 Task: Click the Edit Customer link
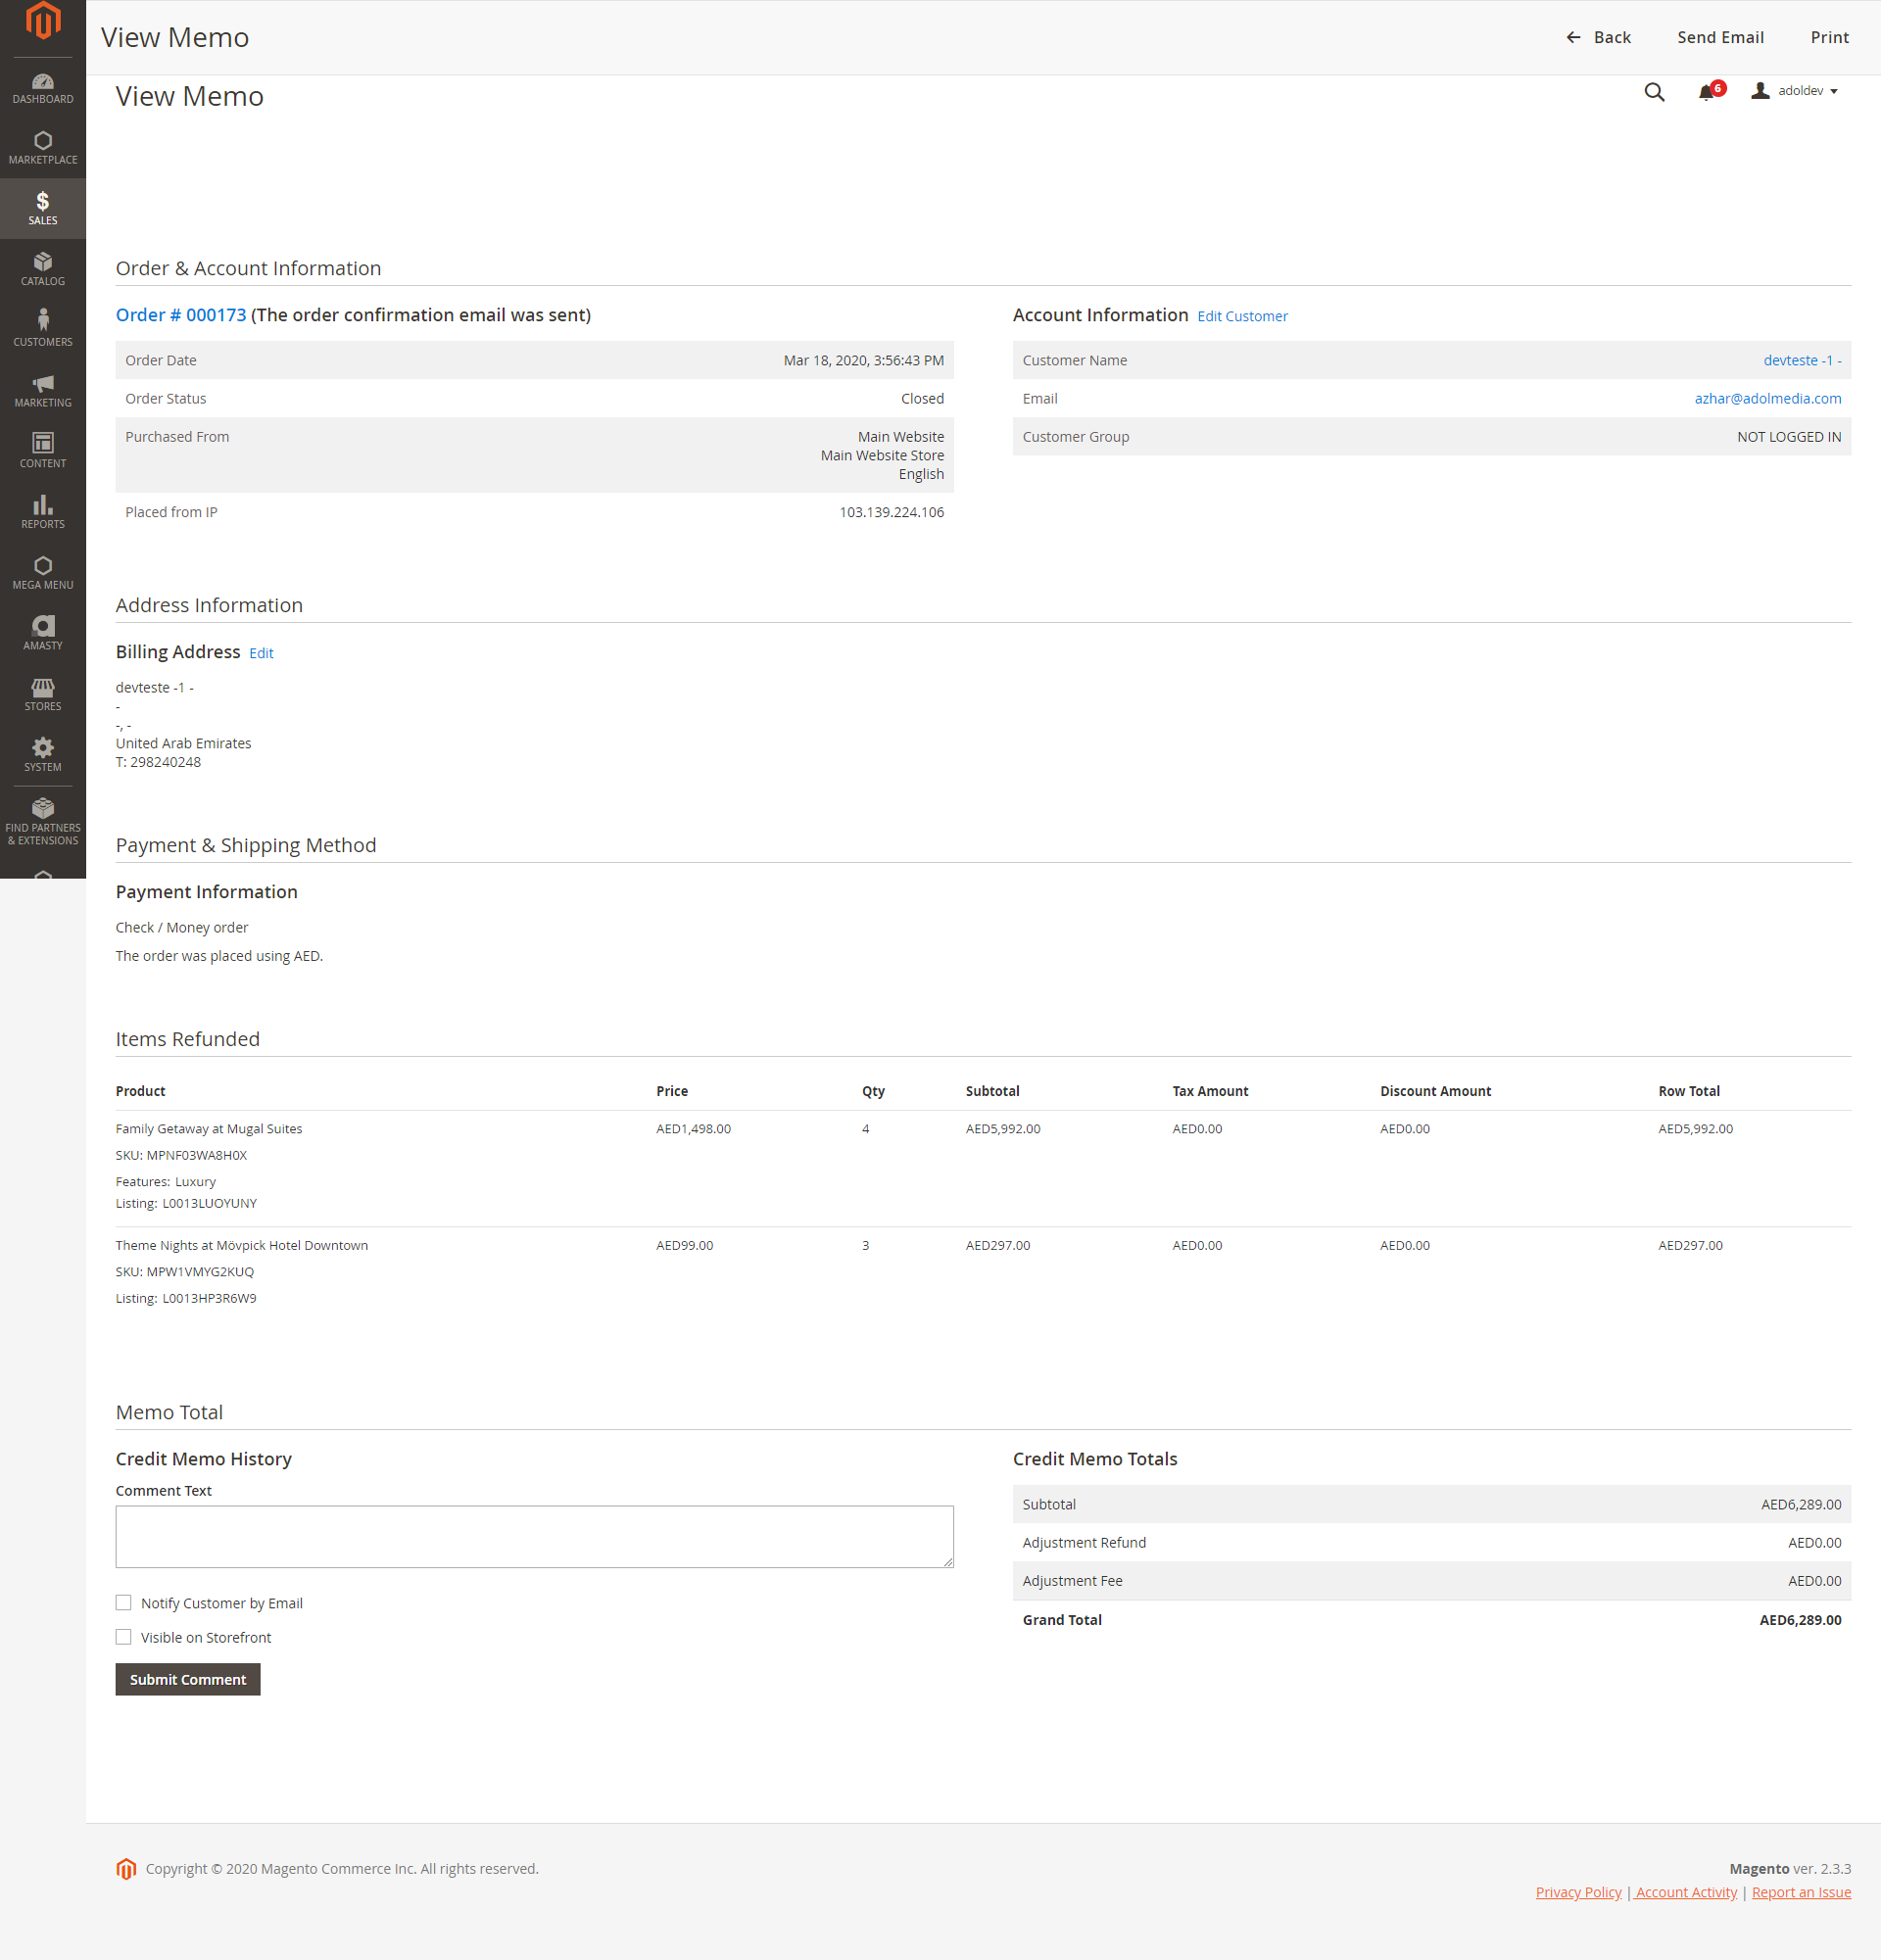tap(1242, 316)
